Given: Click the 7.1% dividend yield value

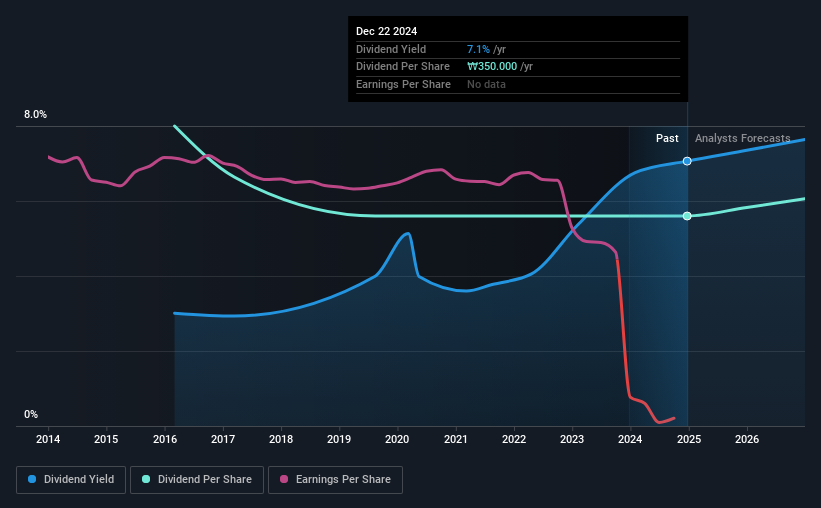Looking at the screenshot, I should pyautogui.click(x=478, y=49).
